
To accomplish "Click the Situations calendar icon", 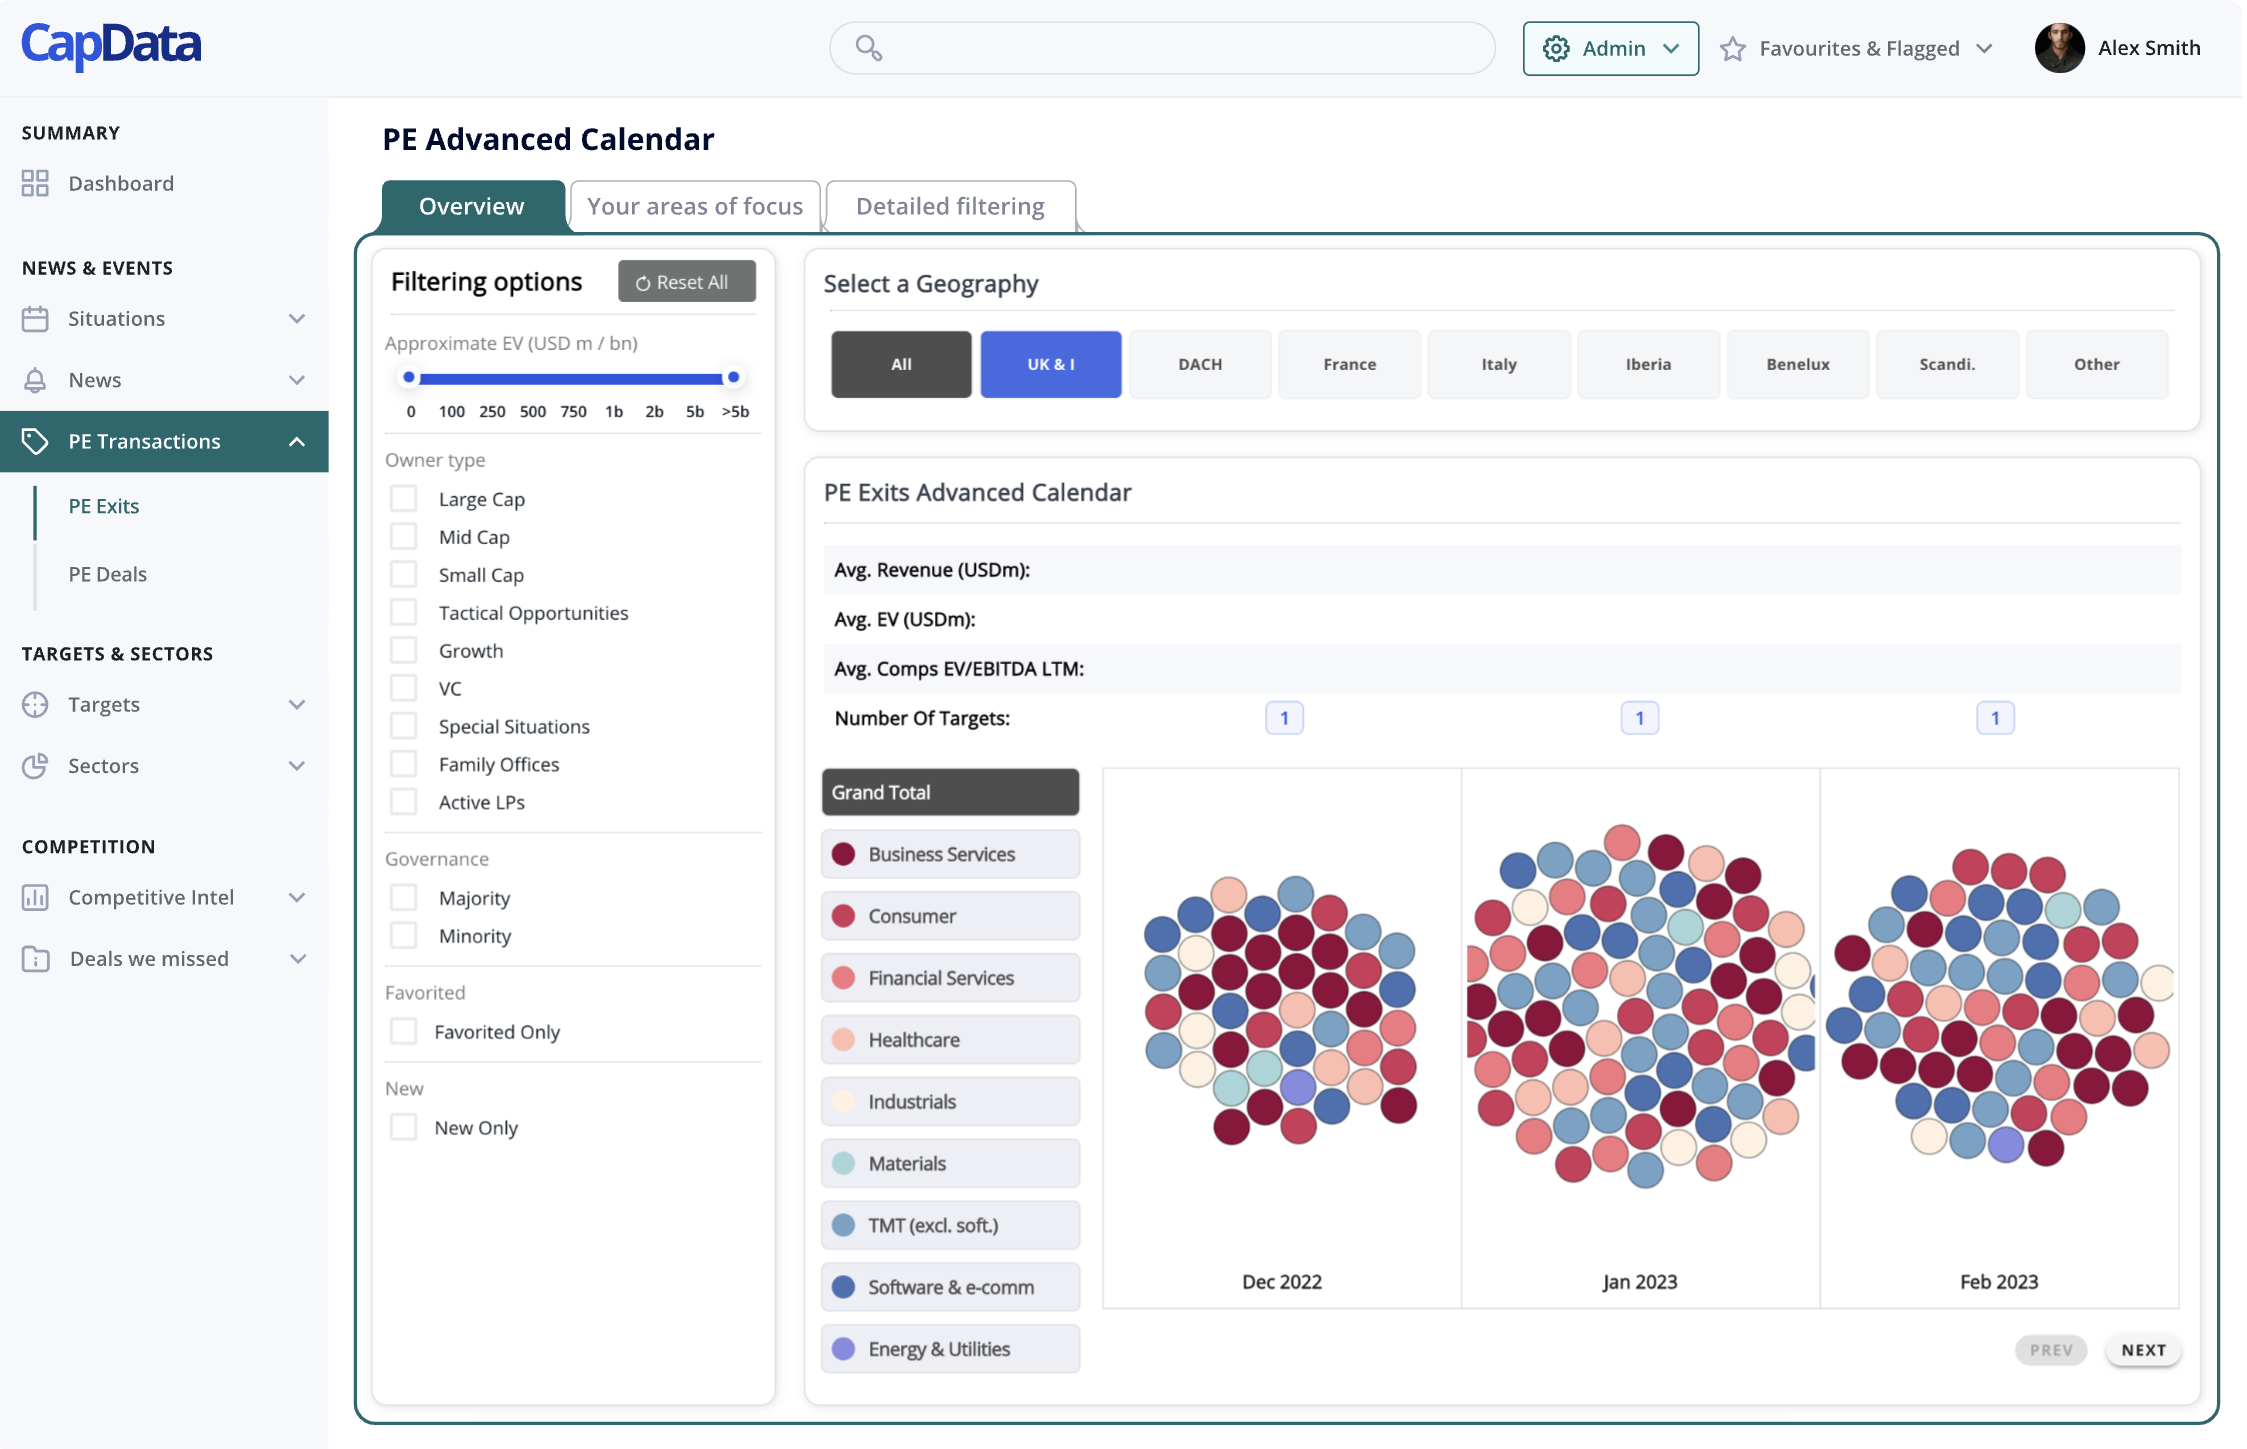I will click(35, 319).
